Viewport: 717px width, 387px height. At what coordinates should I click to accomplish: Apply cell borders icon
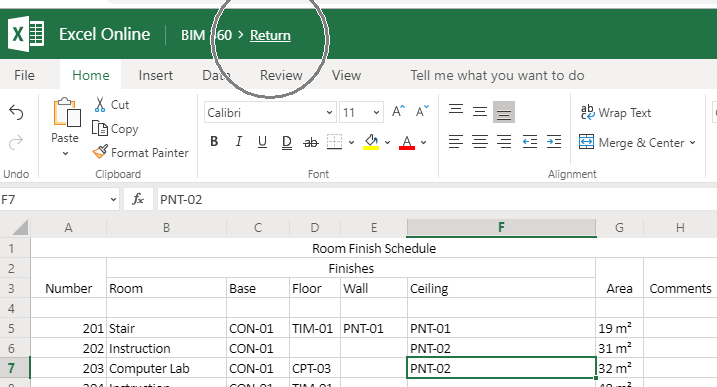334,142
